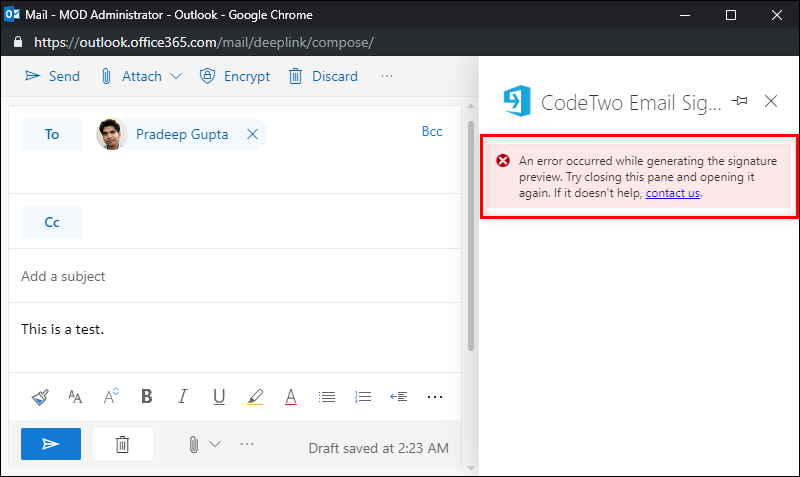Click the CodeTwo logo icon
This screenshot has height=477, width=800.
point(517,101)
